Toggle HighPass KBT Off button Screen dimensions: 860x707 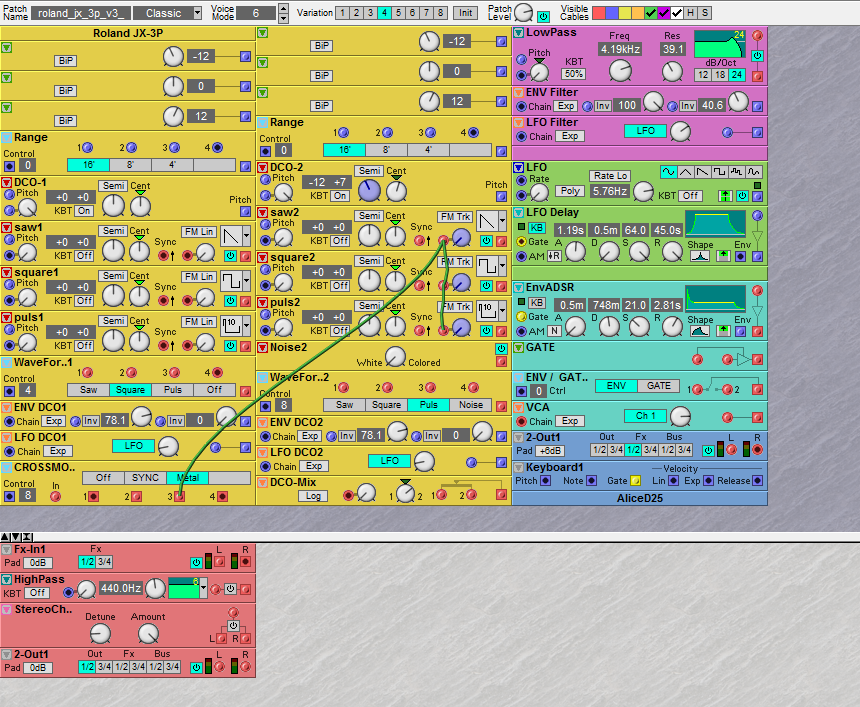coord(37,593)
